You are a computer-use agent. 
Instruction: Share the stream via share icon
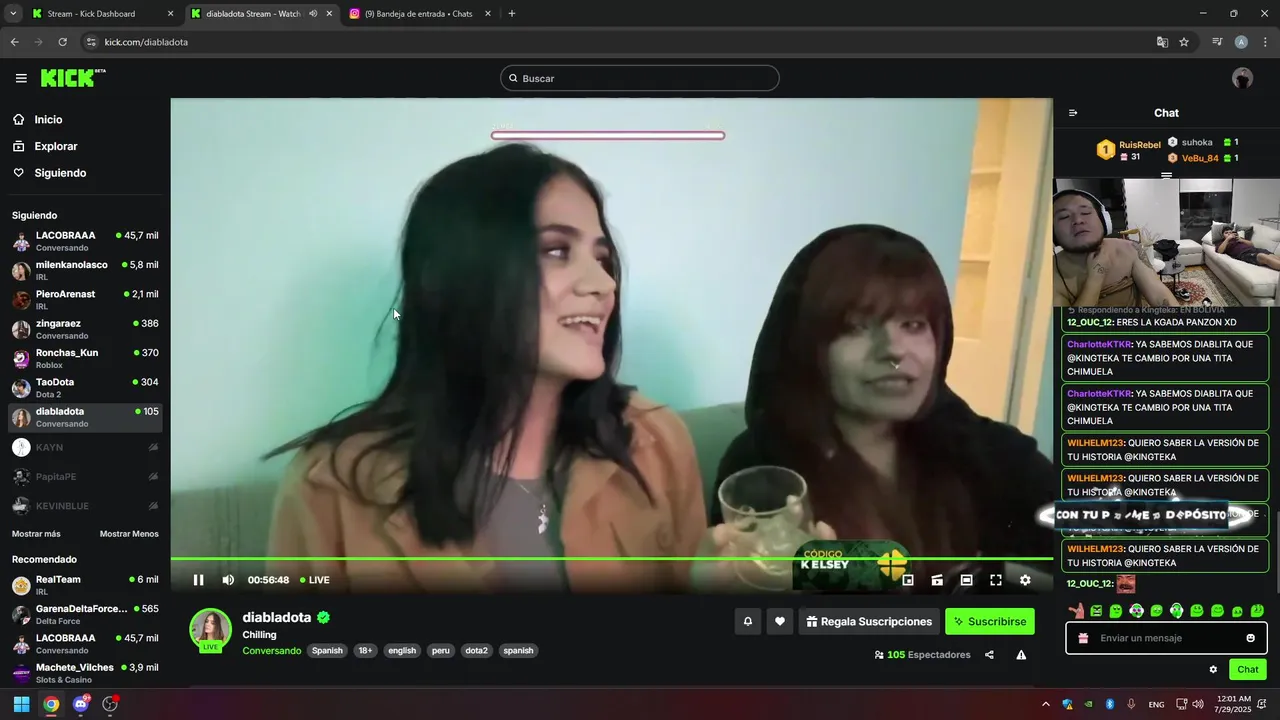click(x=989, y=655)
